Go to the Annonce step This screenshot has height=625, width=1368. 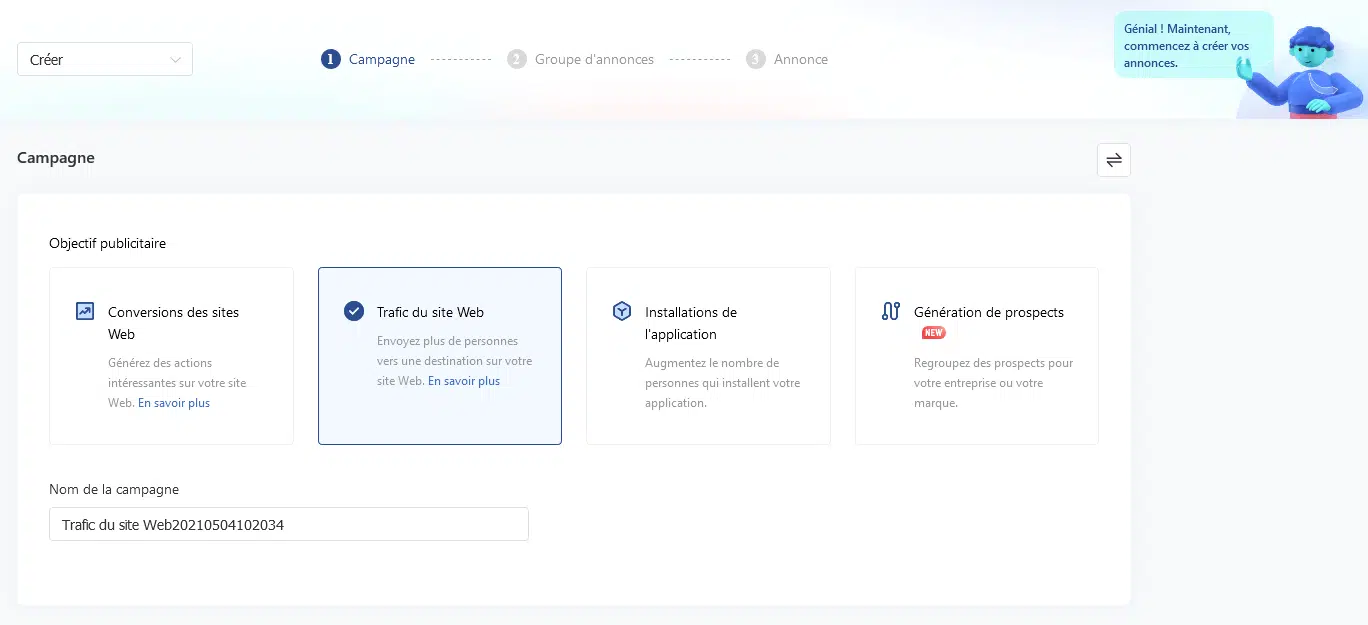[x=800, y=59]
